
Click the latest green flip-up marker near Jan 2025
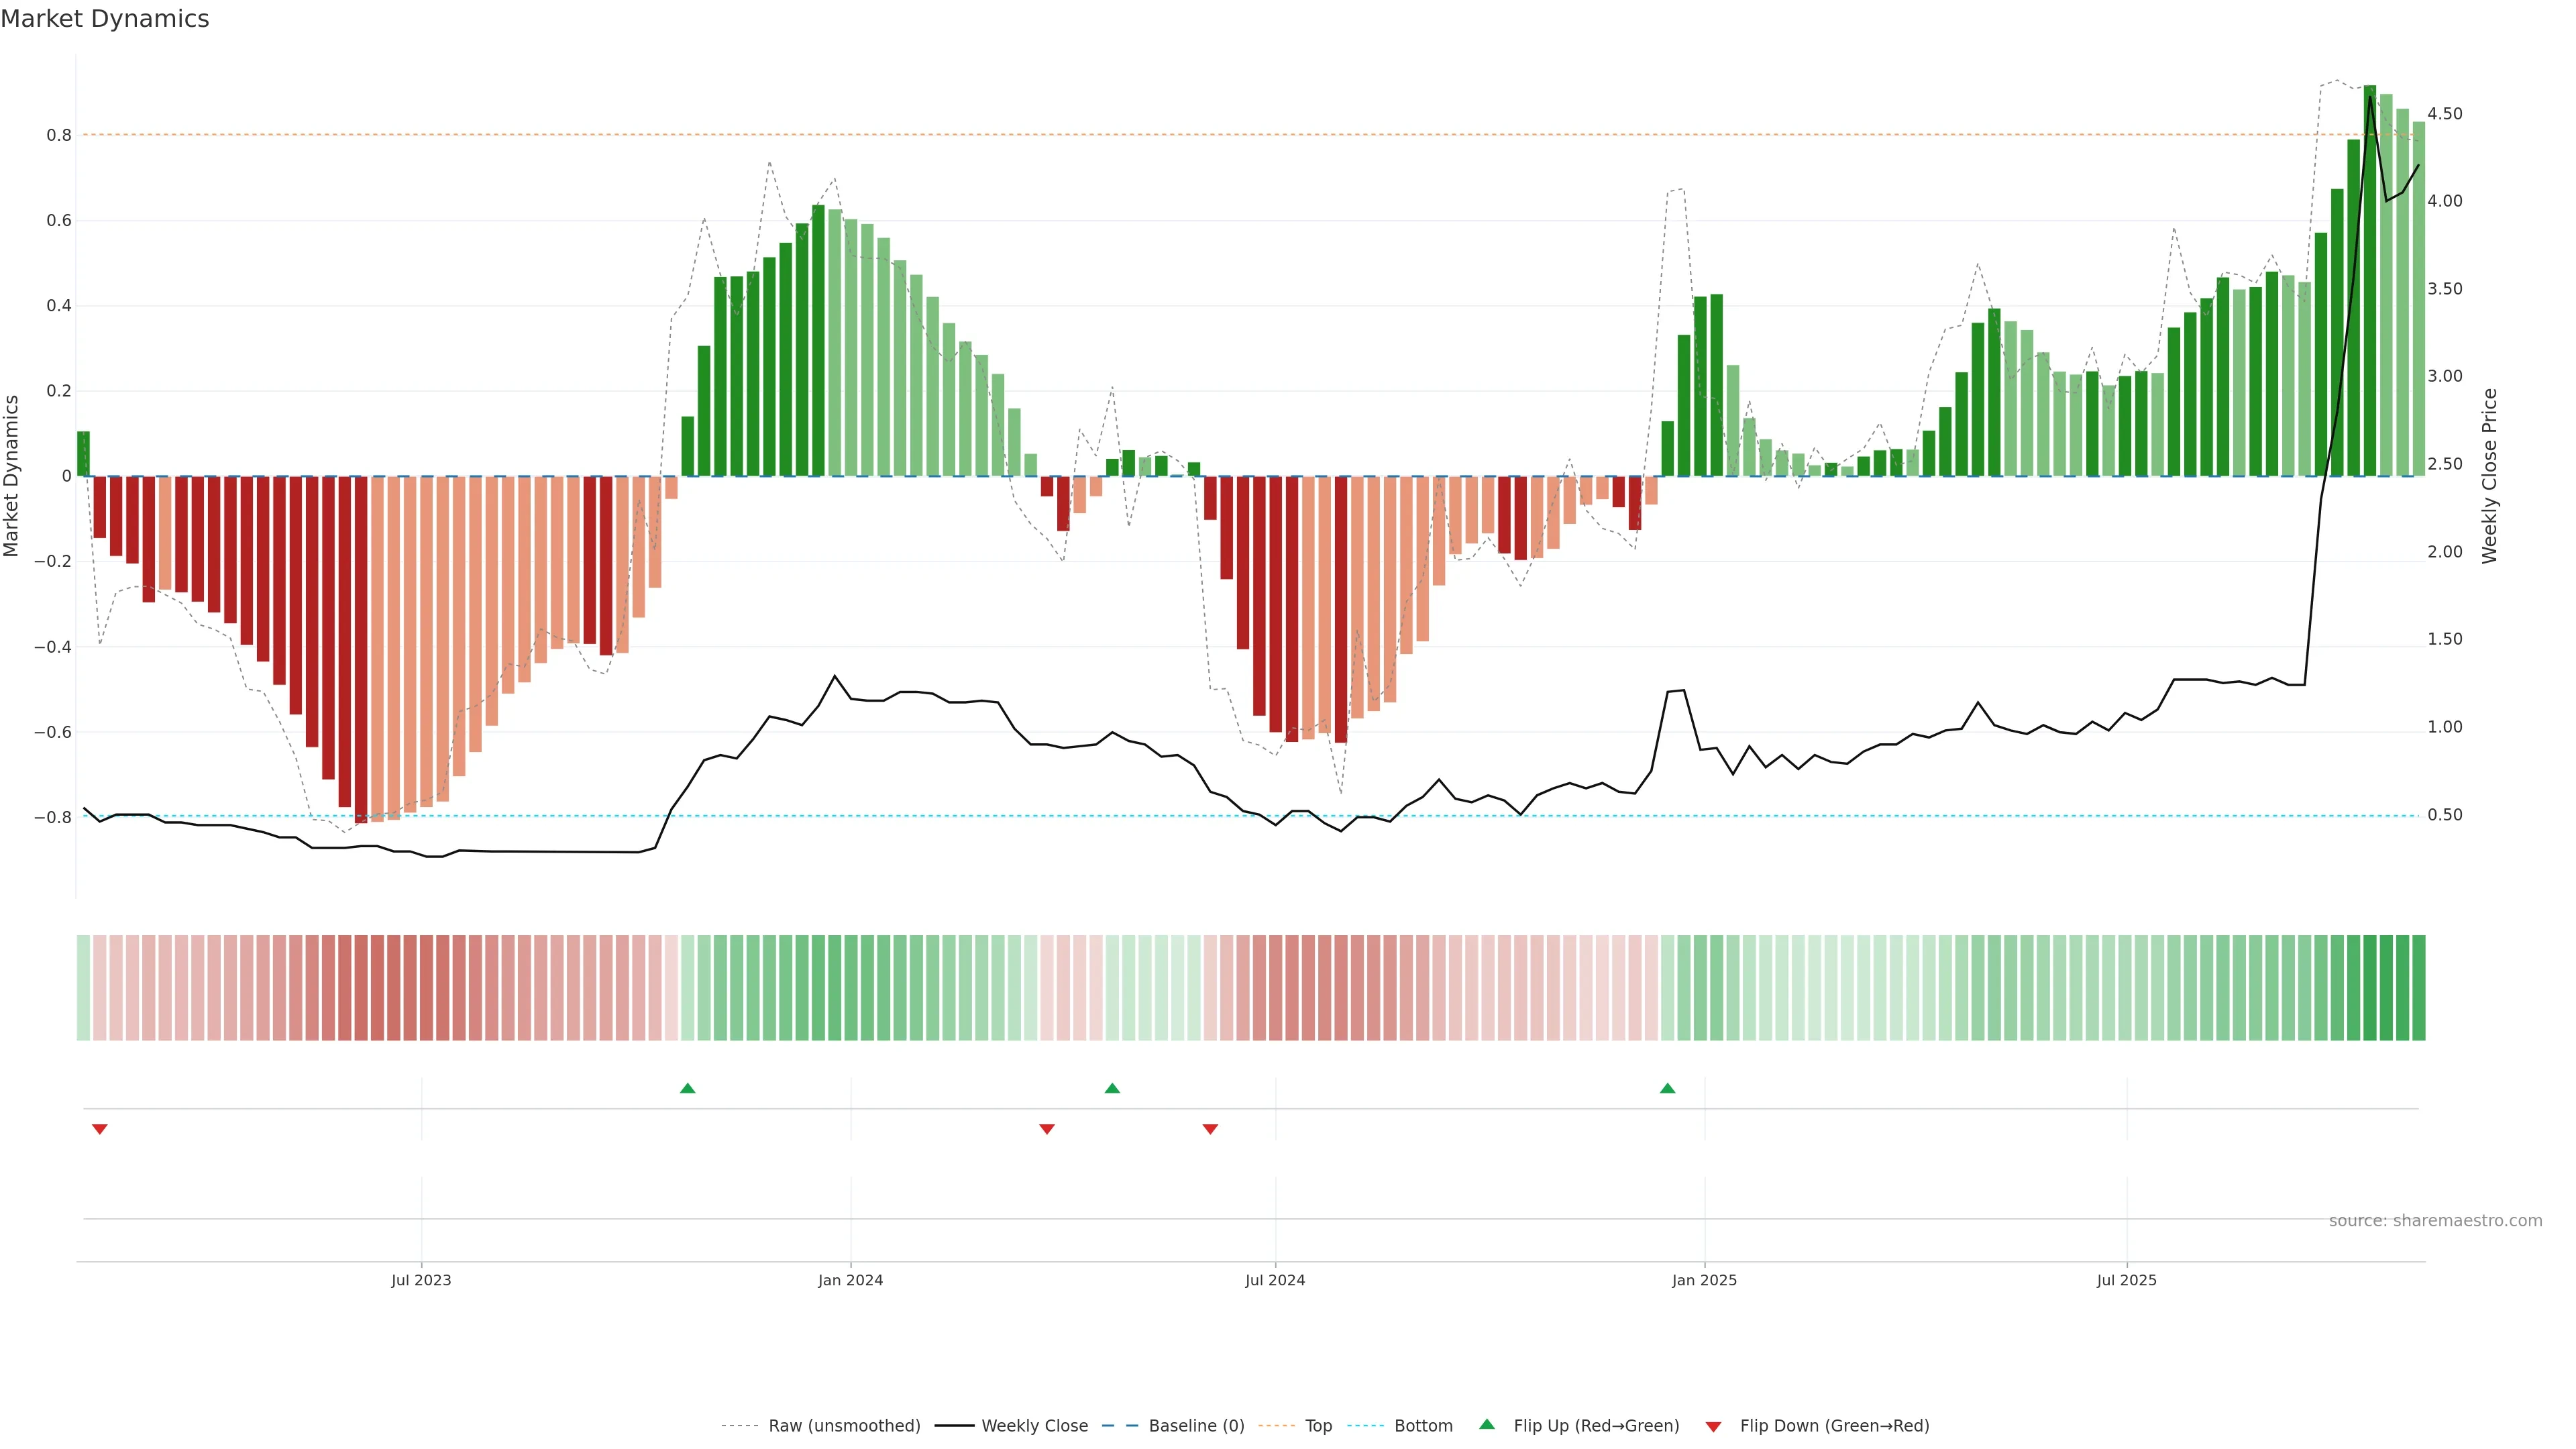[1667, 1088]
